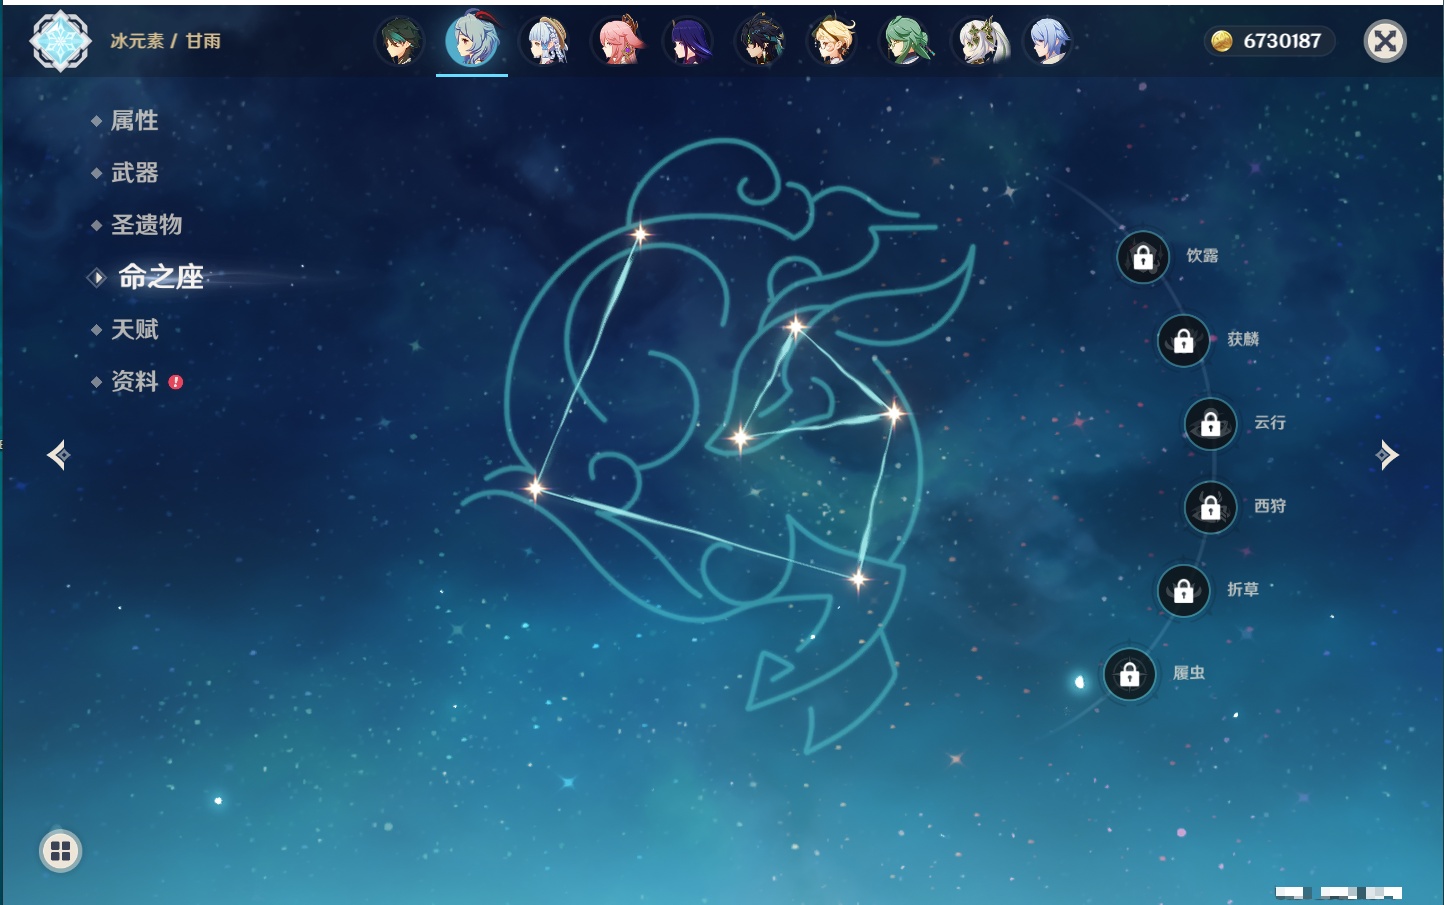The image size is (1444, 905).
Task: Select the pink-haired Yae Miko avatar
Action: 617,41
